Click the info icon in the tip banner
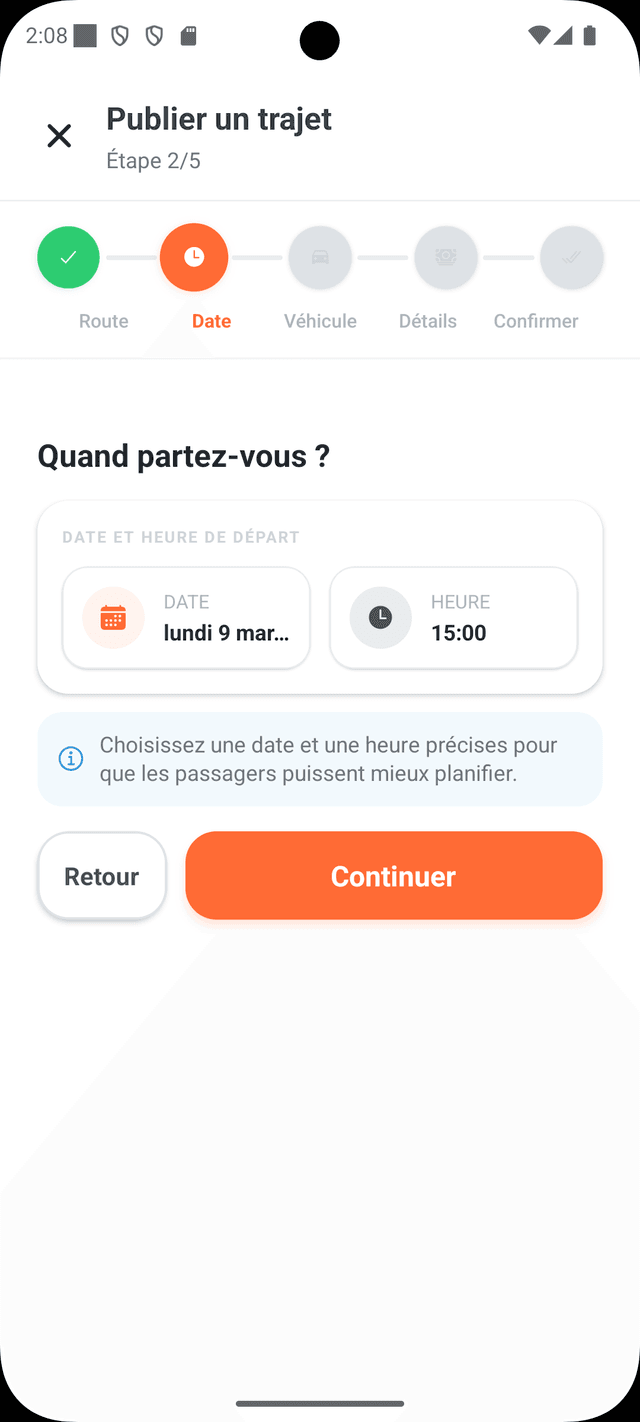This screenshot has width=640, height=1422. coord(70,758)
